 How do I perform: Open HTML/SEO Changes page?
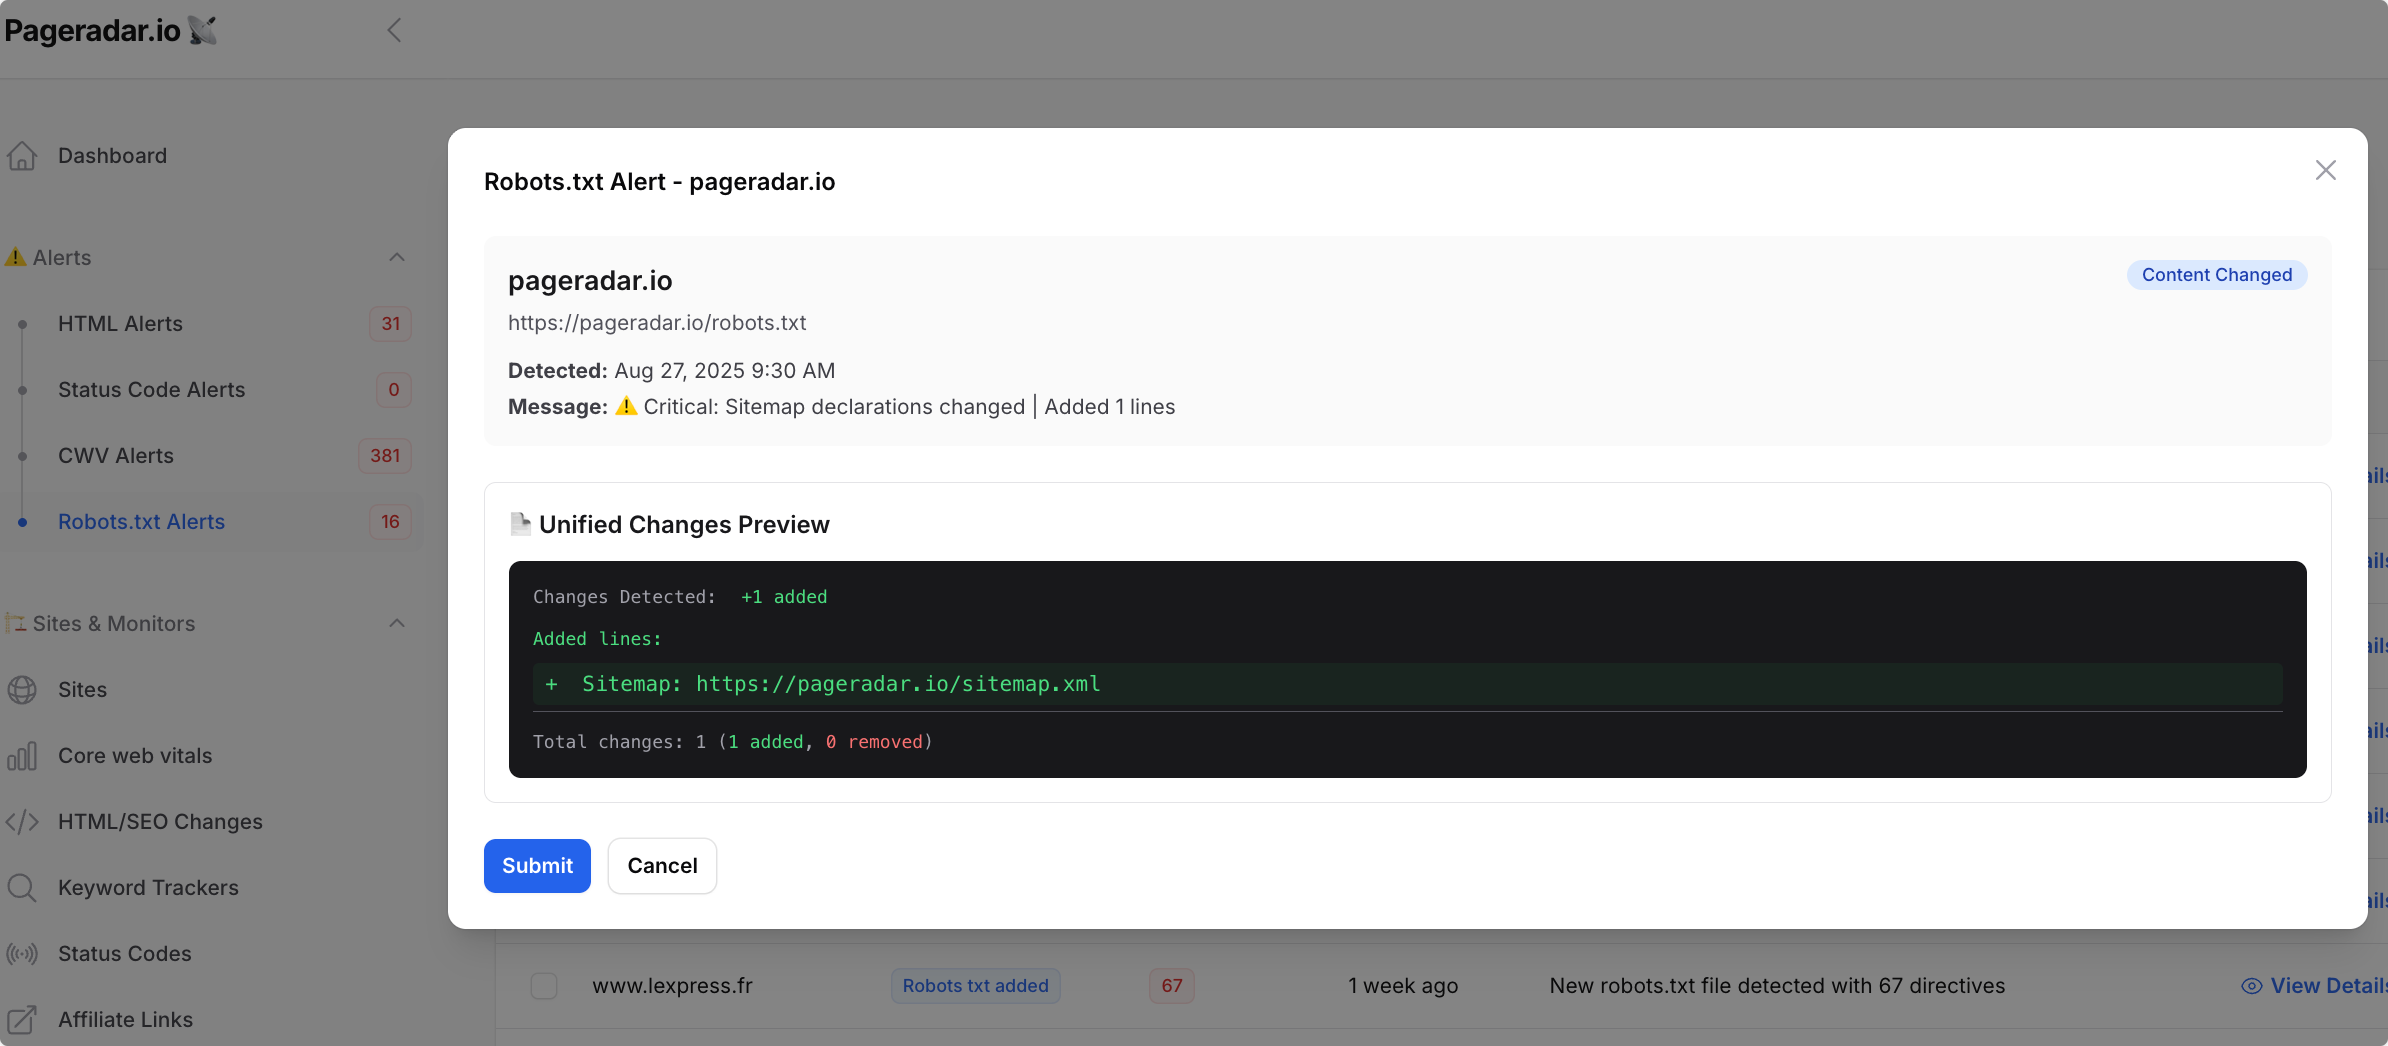(x=160, y=822)
